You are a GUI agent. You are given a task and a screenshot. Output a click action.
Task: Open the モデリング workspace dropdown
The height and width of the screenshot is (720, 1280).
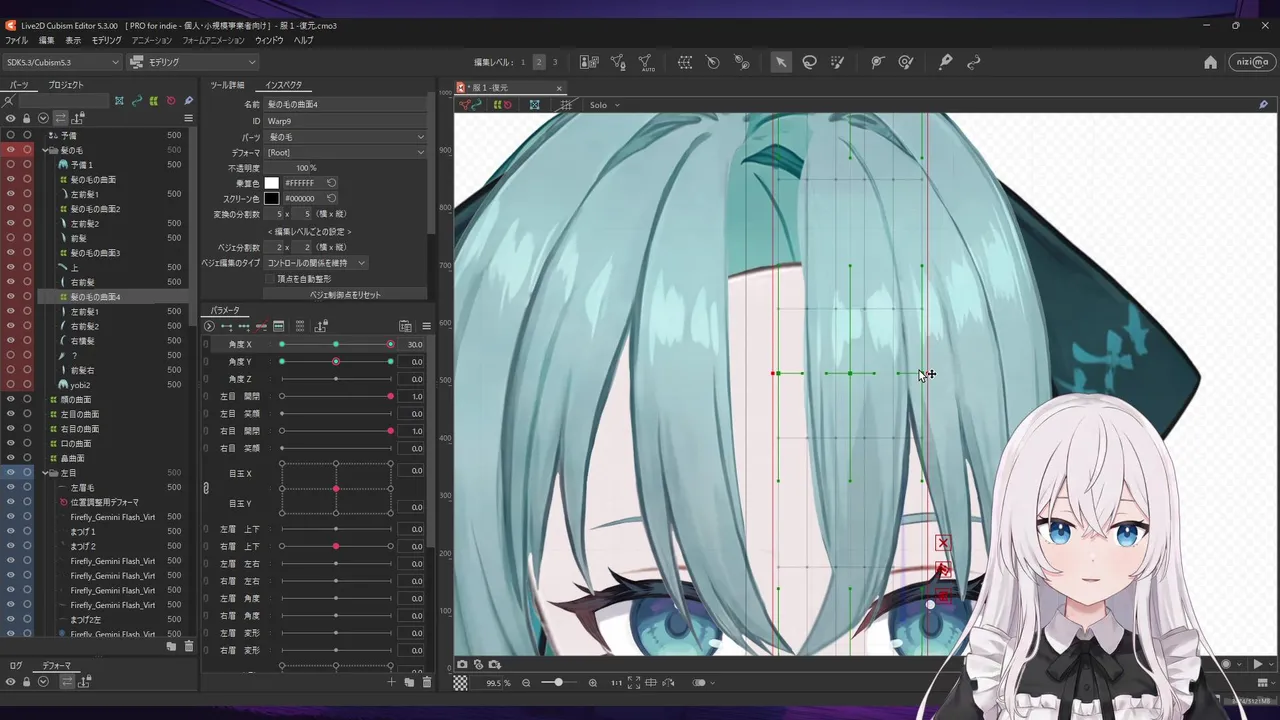coord(194,62)
